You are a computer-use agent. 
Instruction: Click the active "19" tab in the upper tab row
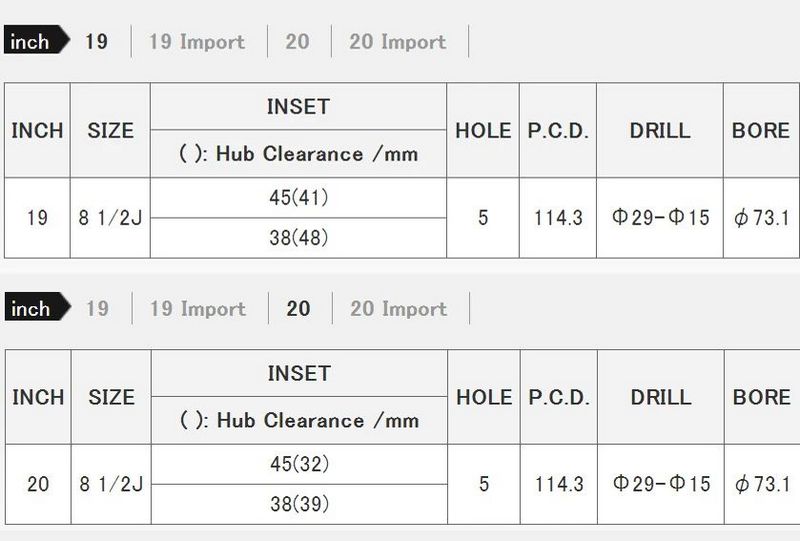[96, 42]
